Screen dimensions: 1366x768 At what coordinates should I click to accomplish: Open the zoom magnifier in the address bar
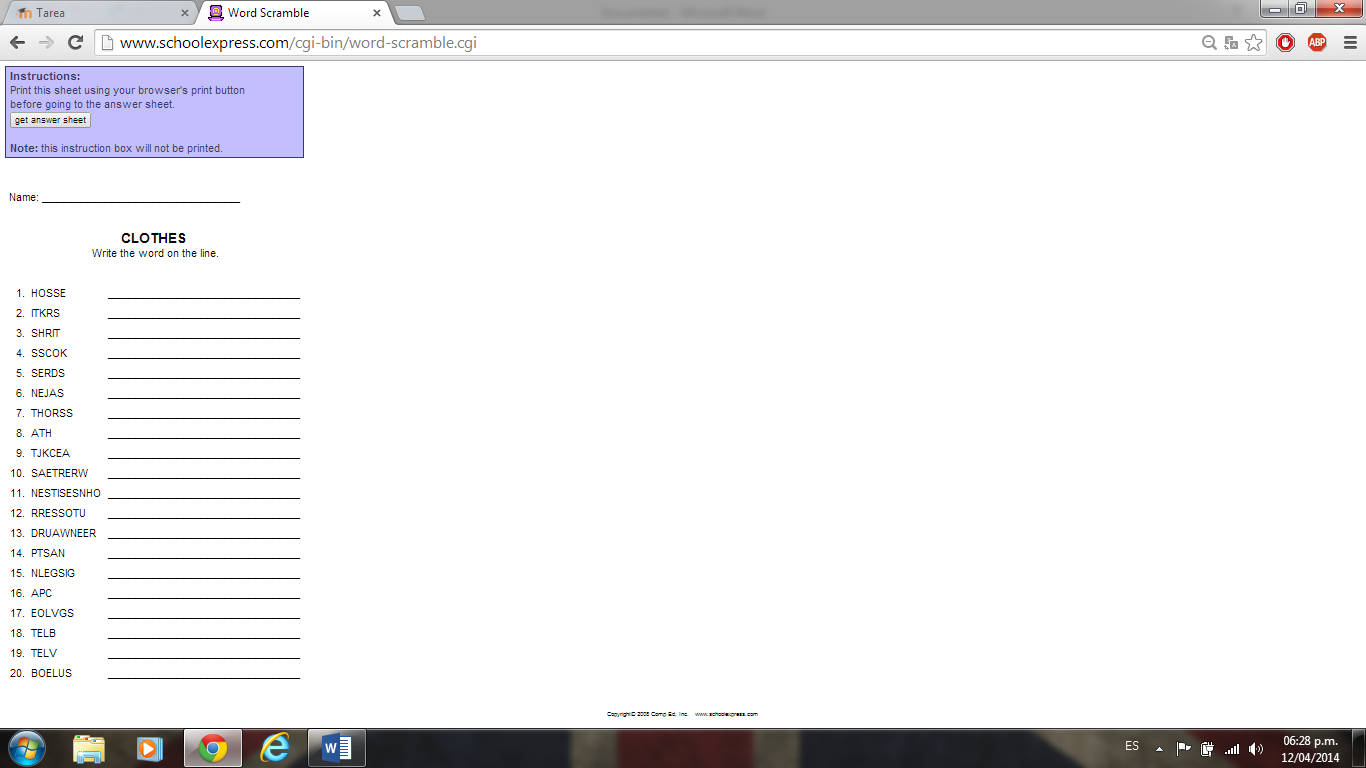[1210, 43]
